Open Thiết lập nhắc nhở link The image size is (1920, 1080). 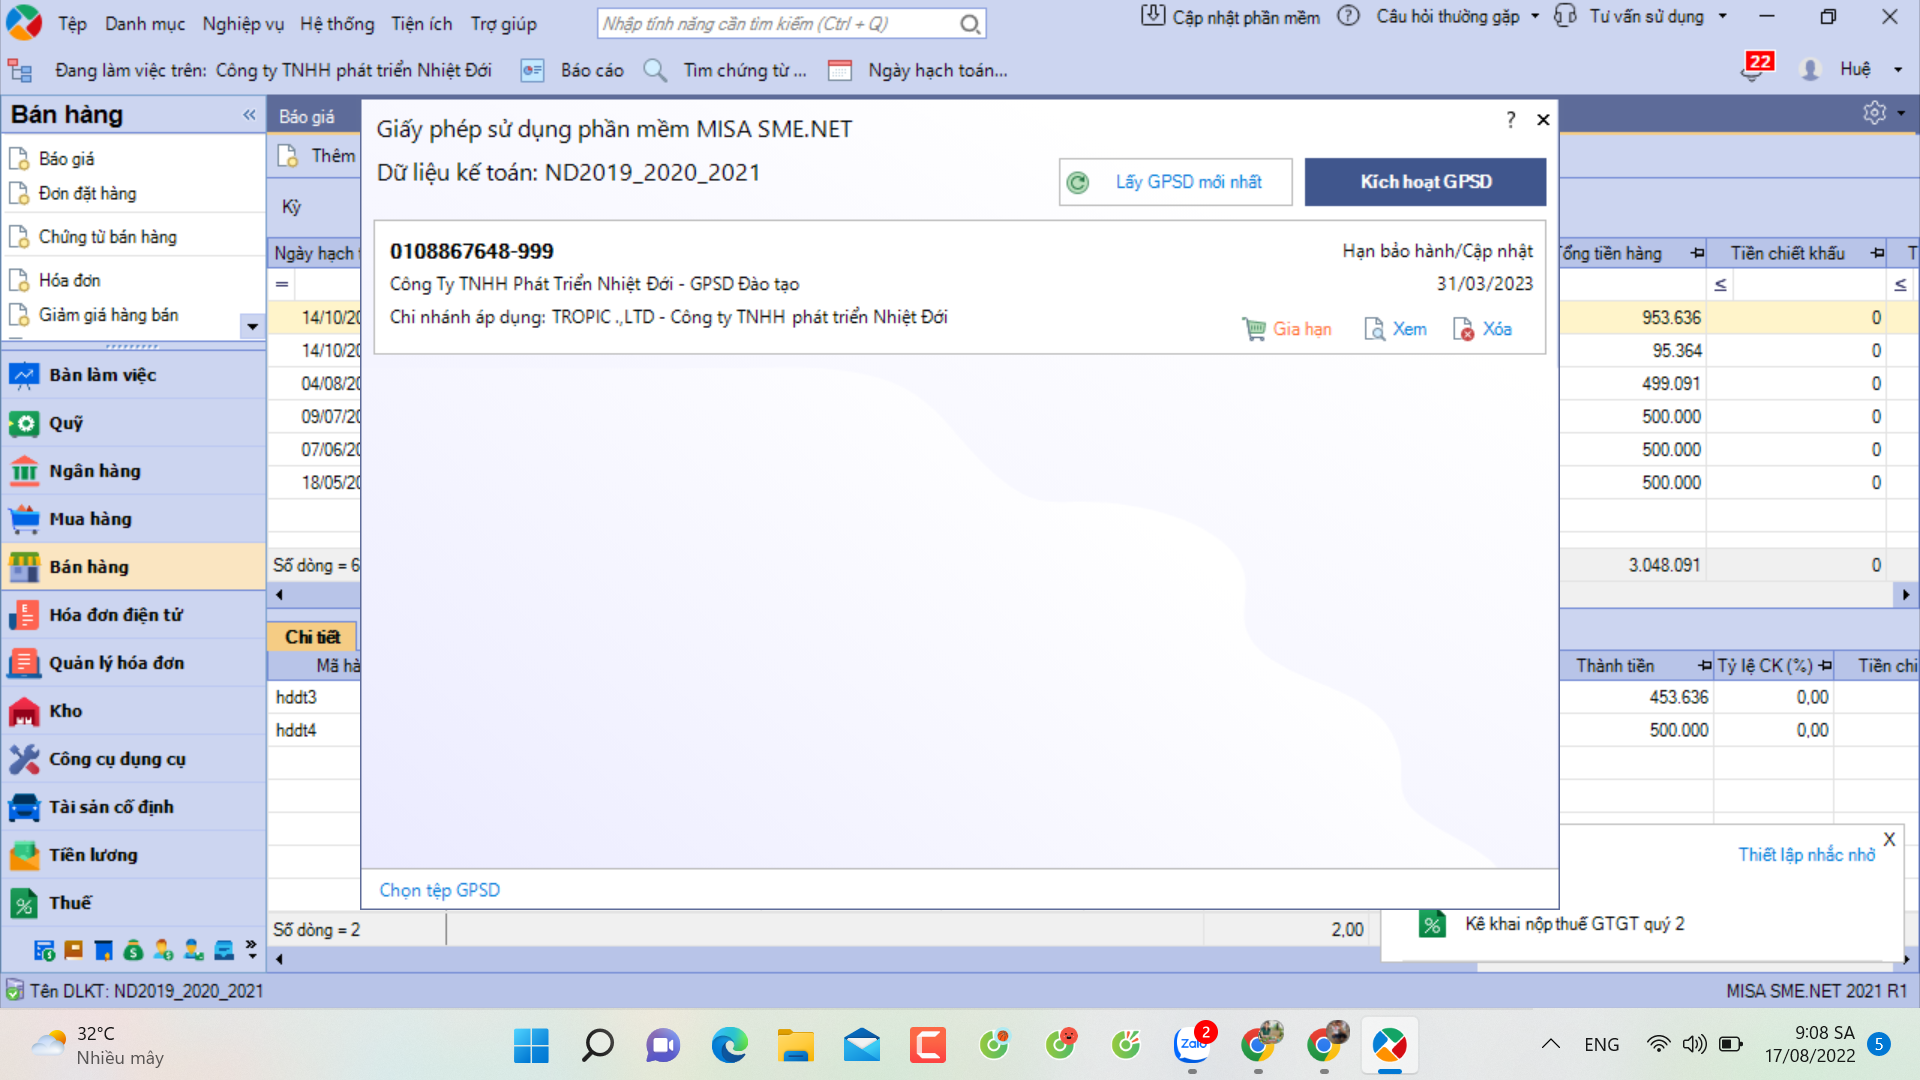point(1806,855)
